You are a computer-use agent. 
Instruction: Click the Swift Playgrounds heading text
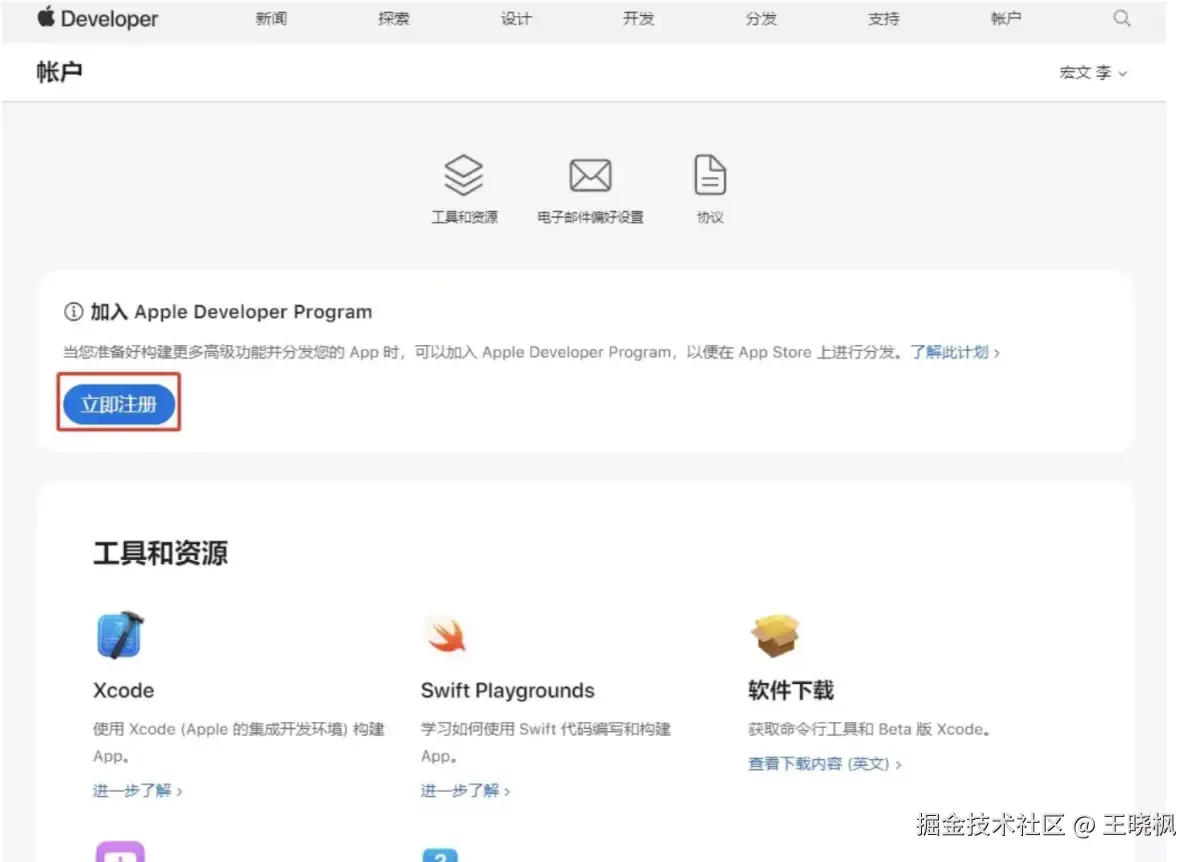click(x=507, y=690)
